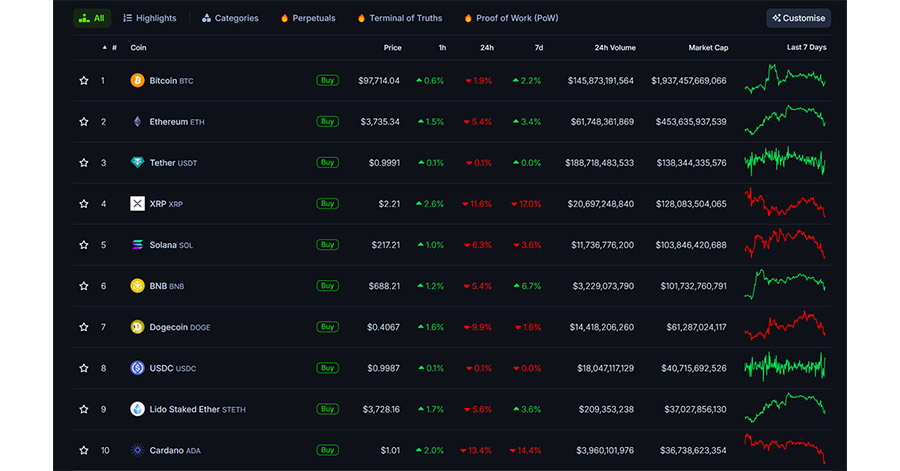Open Bitcoin 7-day sparkline chart
This screenshot has width=900, height=471.
pyautogui.click(x=785, y=79)
